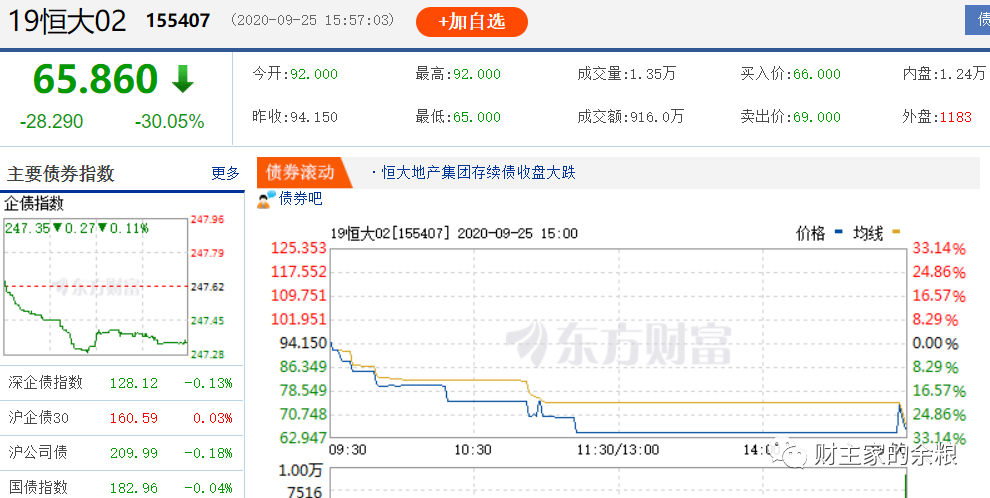Viewport: 990px width, 498px height.
Task: Open the 债券吧 forum link
Action: 301,199
